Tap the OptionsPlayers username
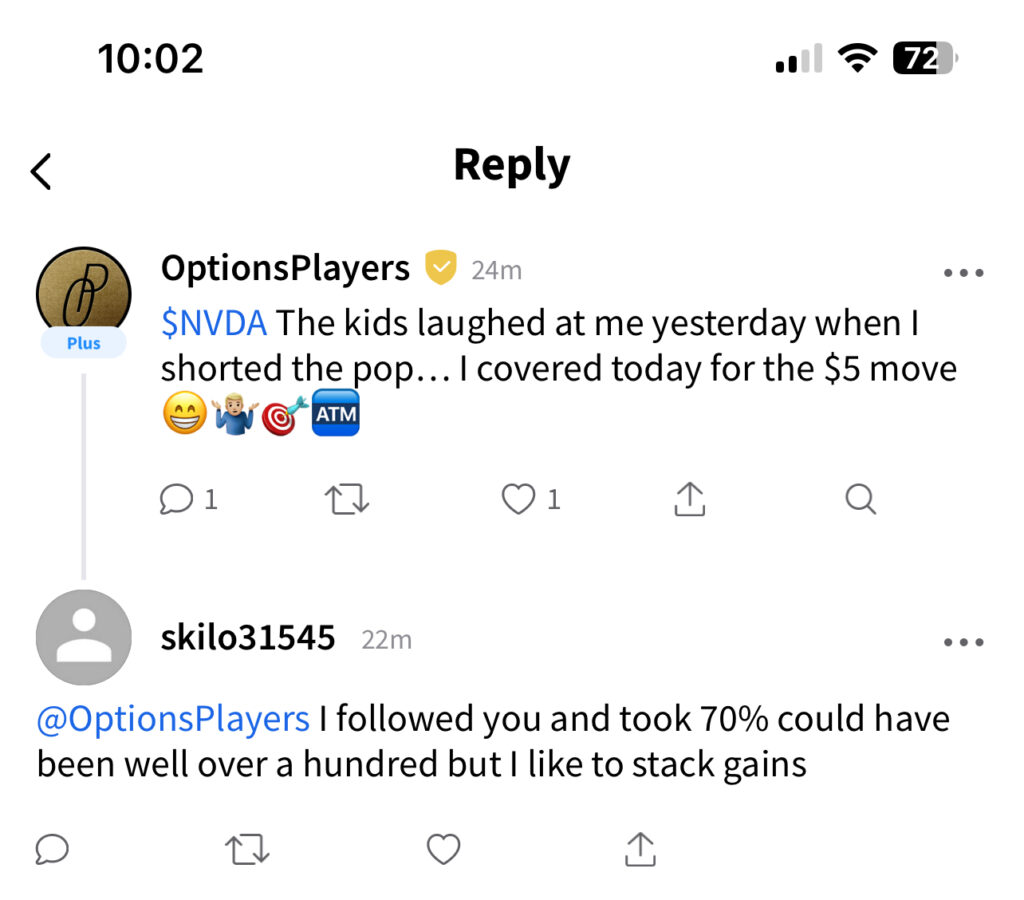1024x900 pixels. tap(285, 269)
